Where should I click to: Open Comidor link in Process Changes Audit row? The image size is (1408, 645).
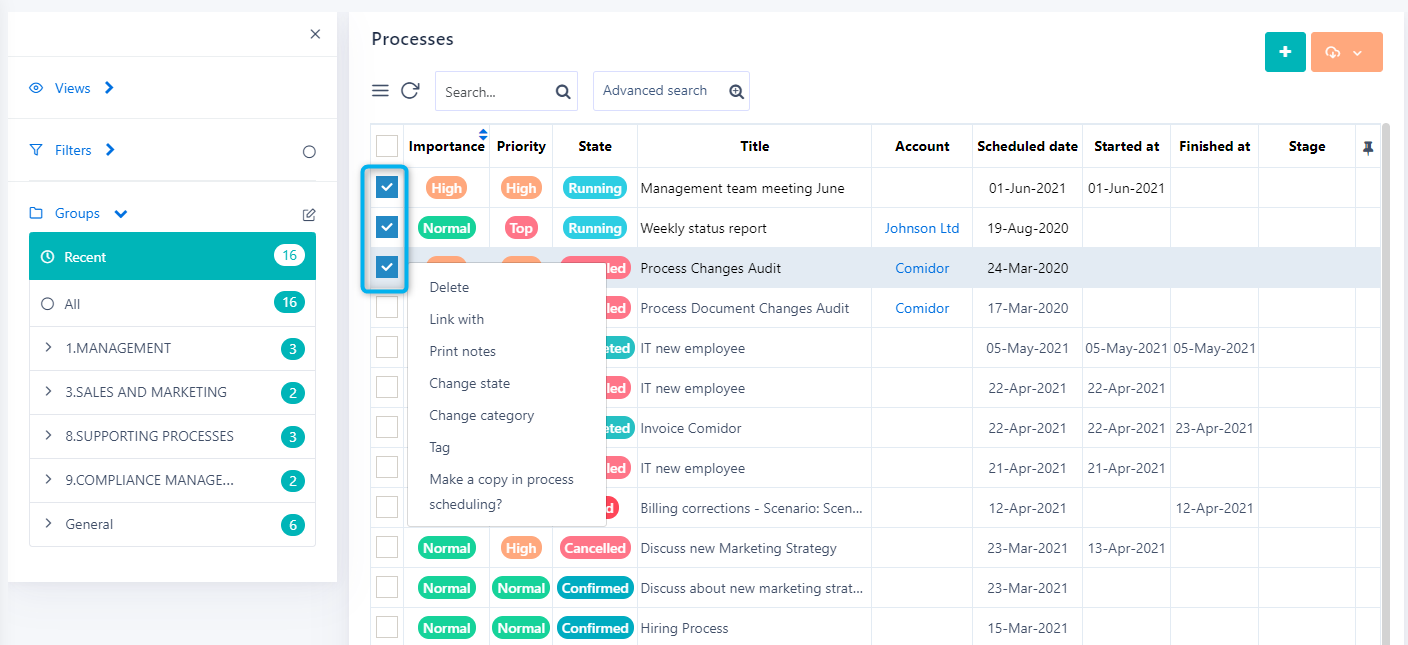tap(922, 268)
